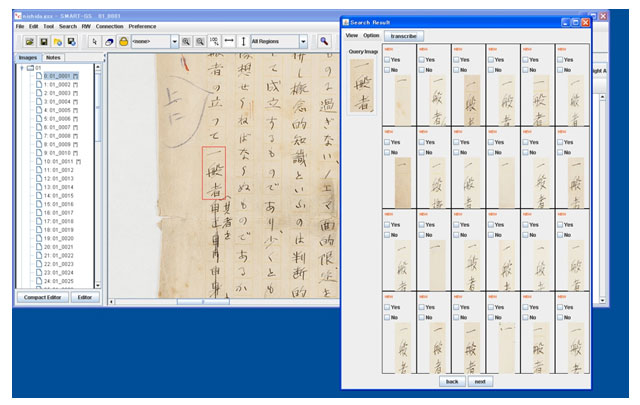Viewport: 640px width, 405px height.
Task: Check No on first search result
Action: point(388,69)
